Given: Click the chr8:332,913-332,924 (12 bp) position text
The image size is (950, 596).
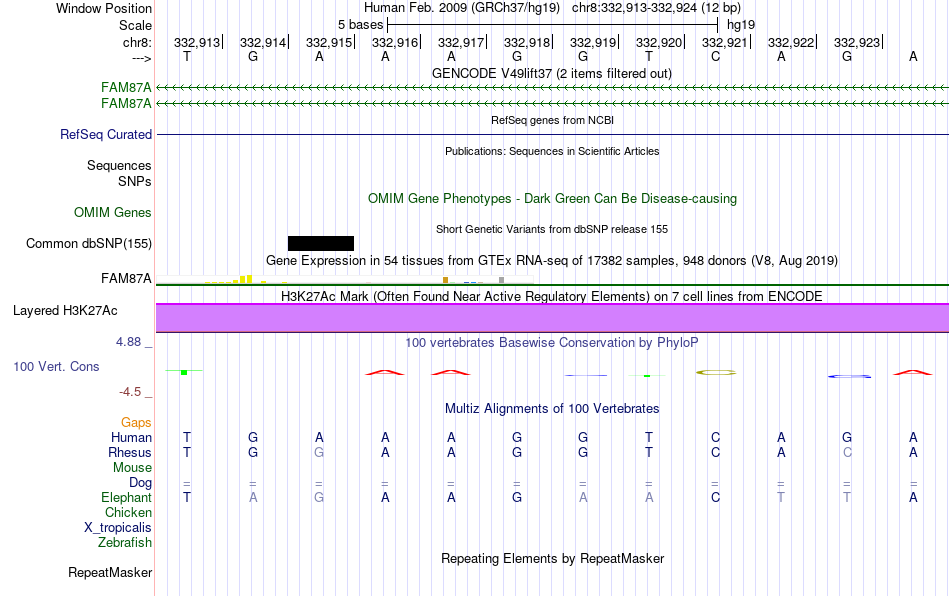Looking at the screenshot, I should point(656,8).
